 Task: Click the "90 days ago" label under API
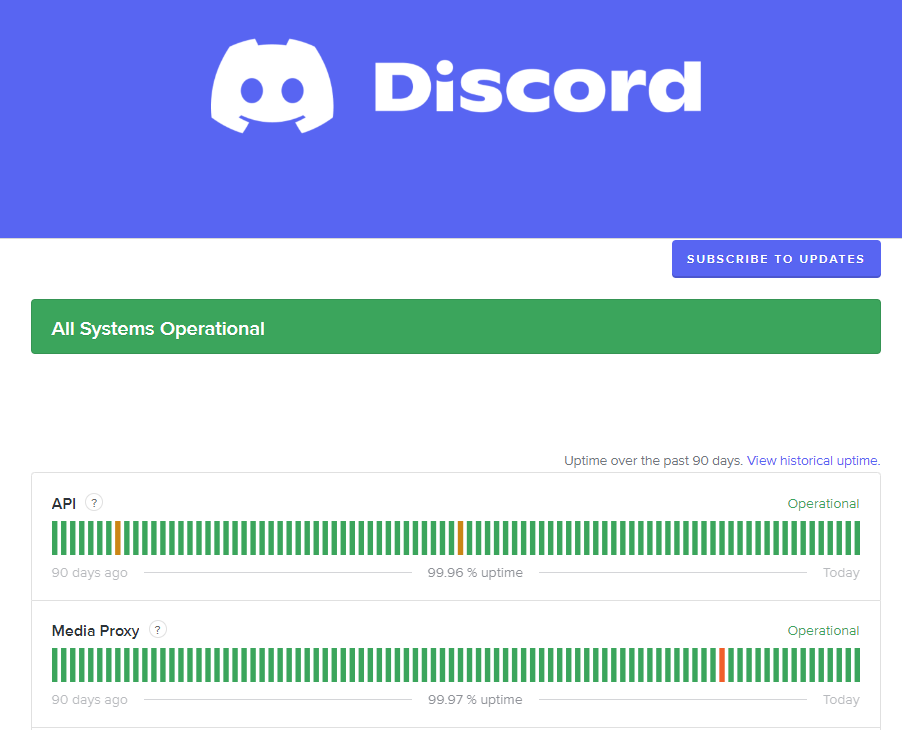(90, 573)
